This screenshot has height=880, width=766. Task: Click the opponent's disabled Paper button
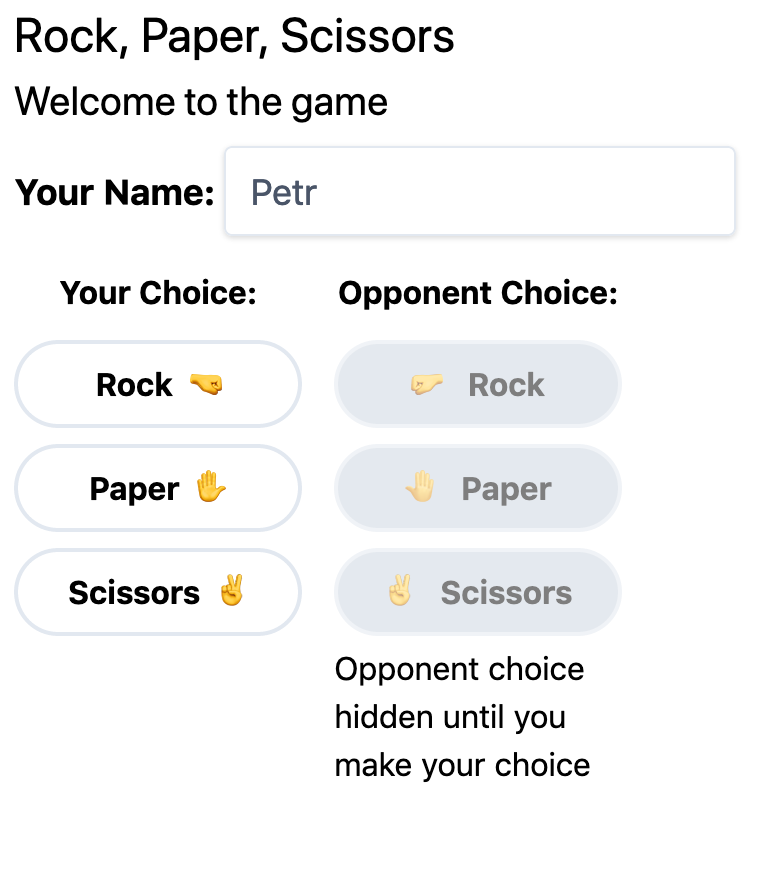478,488
